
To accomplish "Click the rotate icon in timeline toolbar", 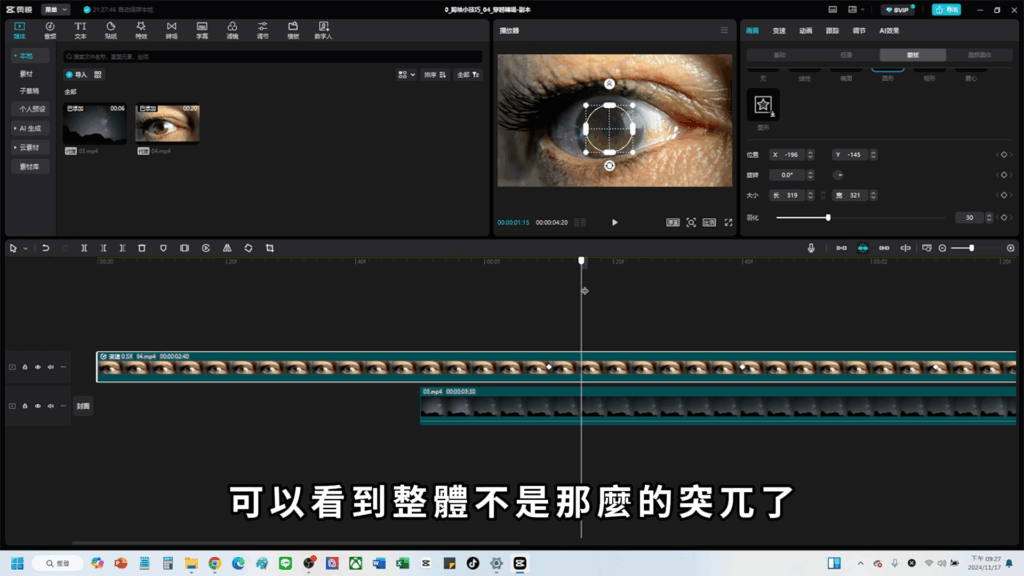I will click(248, 248).
